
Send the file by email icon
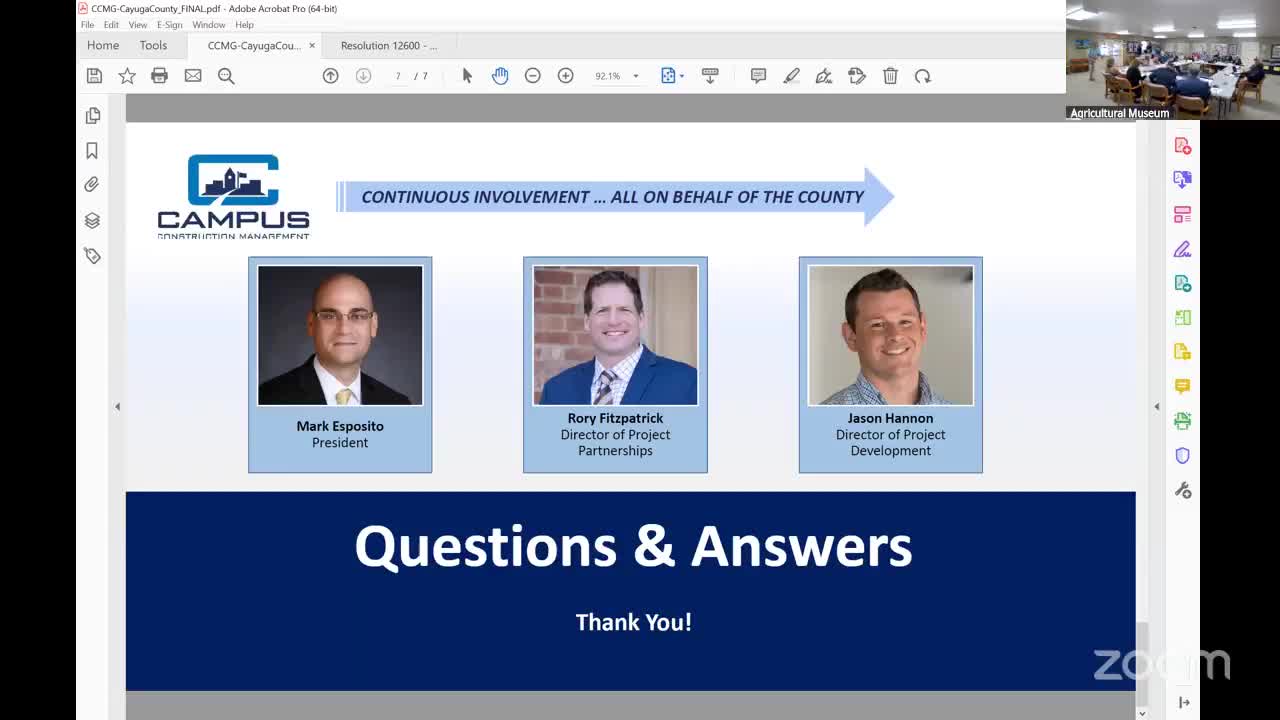click(193, 76)
